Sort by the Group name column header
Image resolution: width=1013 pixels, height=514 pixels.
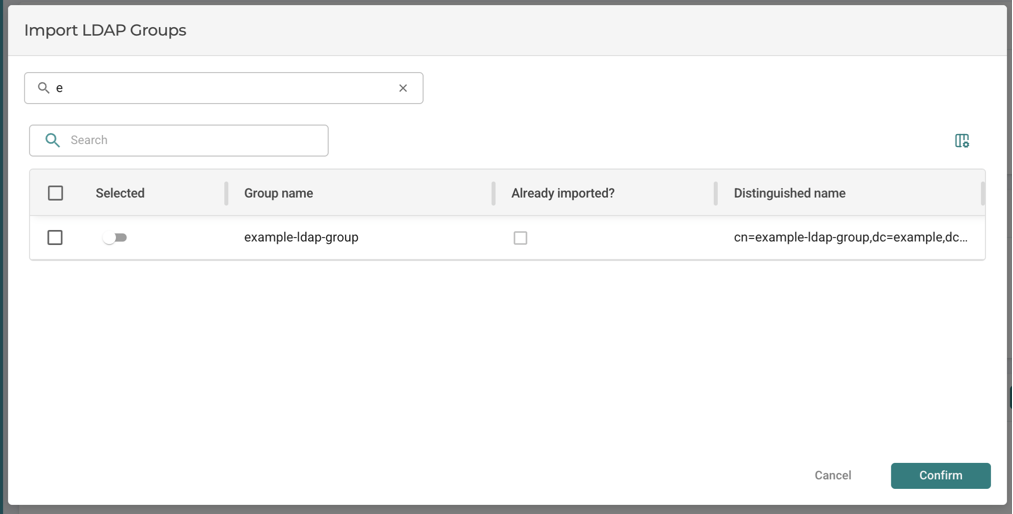point(278,193)
